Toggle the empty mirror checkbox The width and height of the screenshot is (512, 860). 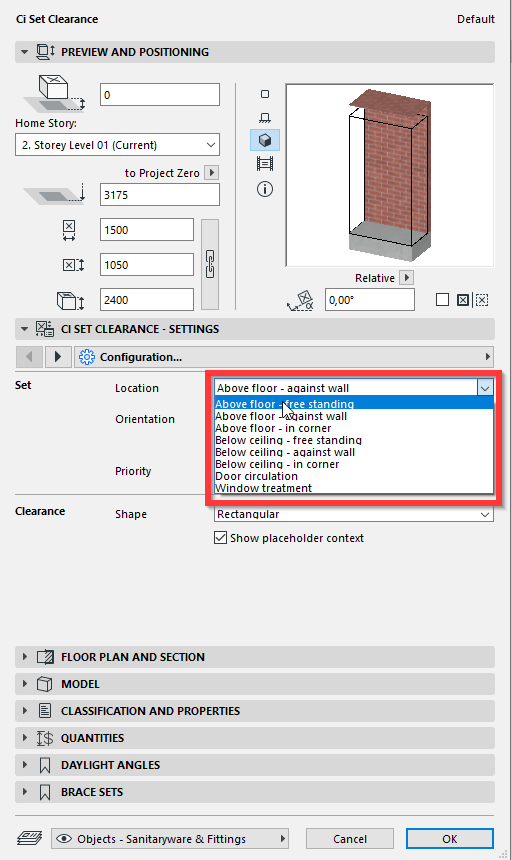pos(442,299)
